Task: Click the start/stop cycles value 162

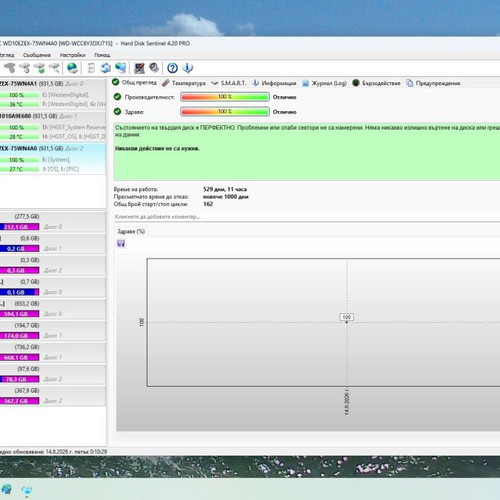Action: (208, 204)
